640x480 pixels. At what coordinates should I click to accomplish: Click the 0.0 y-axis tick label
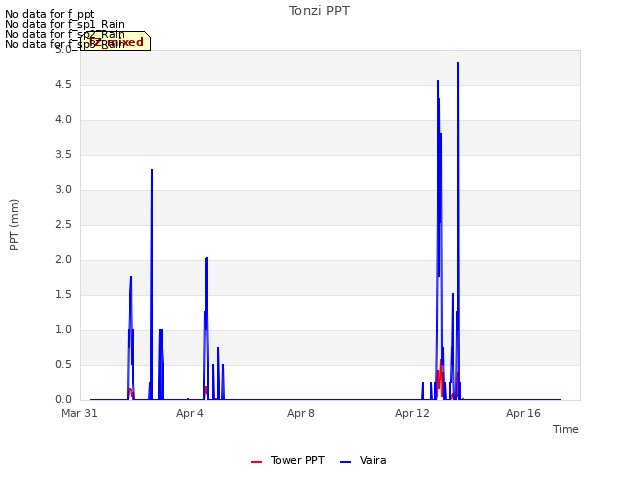(63, 400)
